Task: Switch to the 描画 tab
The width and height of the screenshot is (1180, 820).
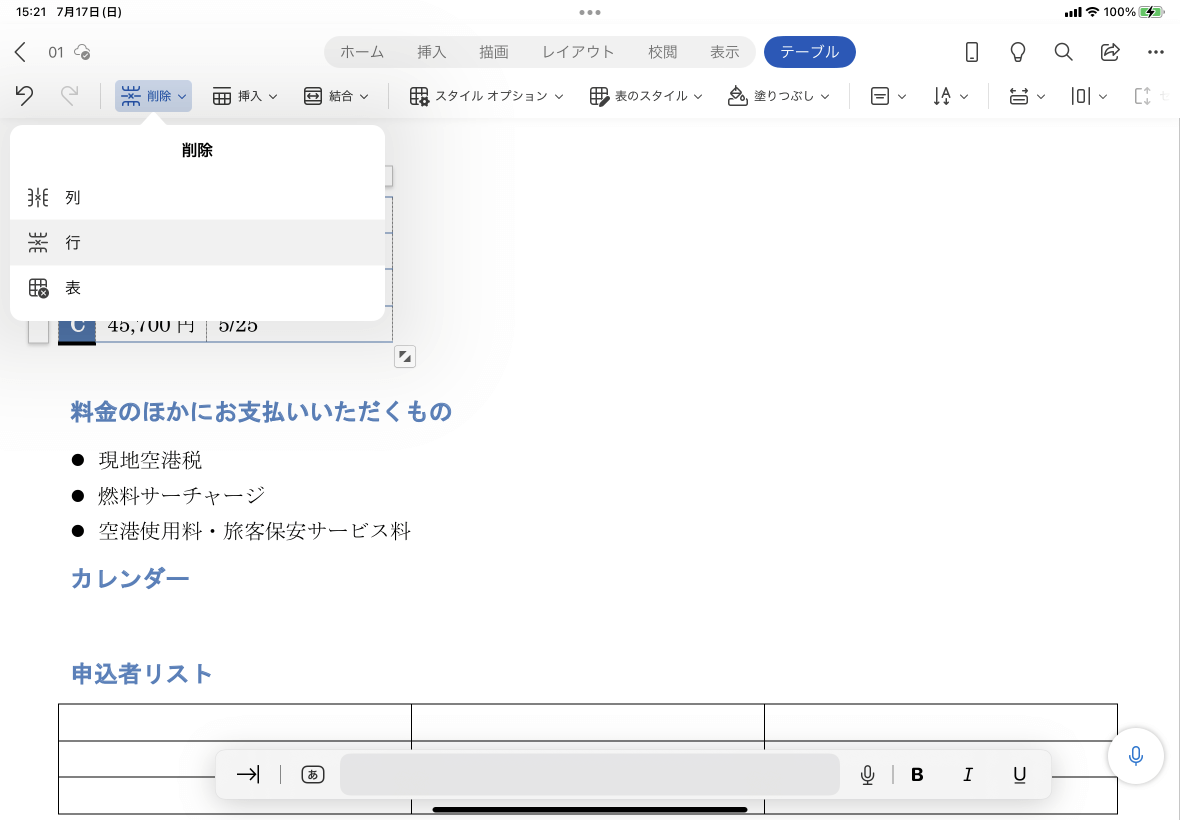Action: pos(494,52)
